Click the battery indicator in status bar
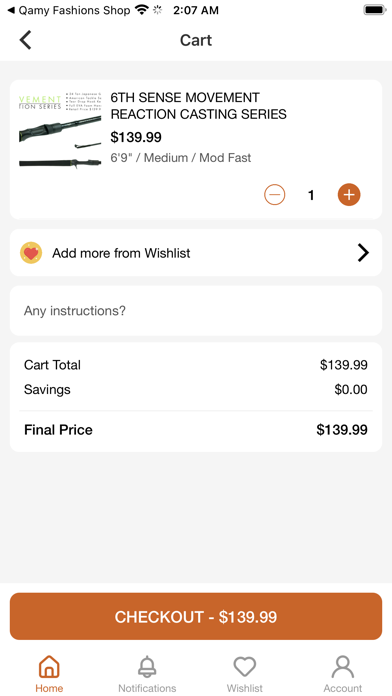Screen dimensions: 392x696 pyautogui.click(x=375, y=10)
